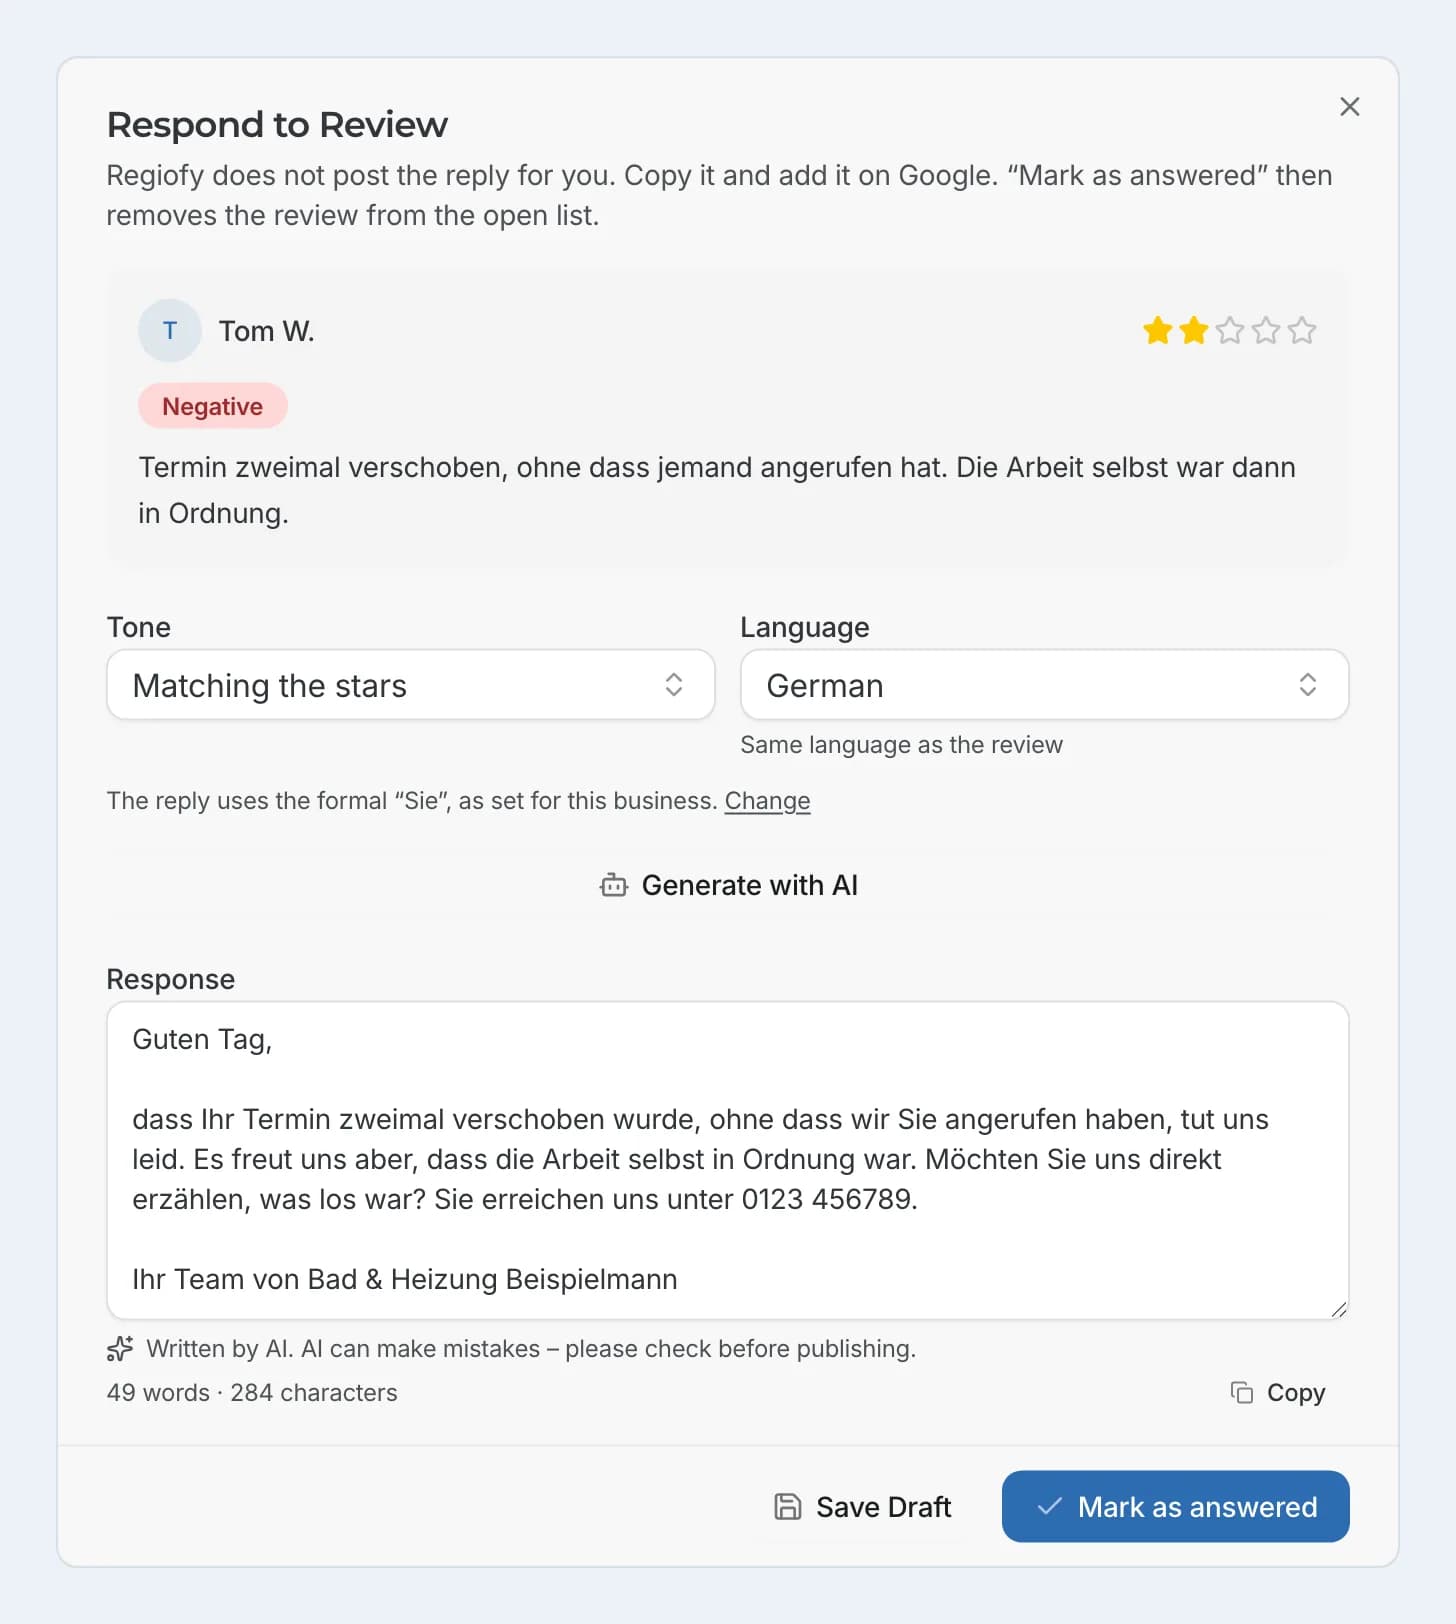1456x1624 pixels.
Task: Mark the review as answered
Action: click(x=1176, y=1507)
